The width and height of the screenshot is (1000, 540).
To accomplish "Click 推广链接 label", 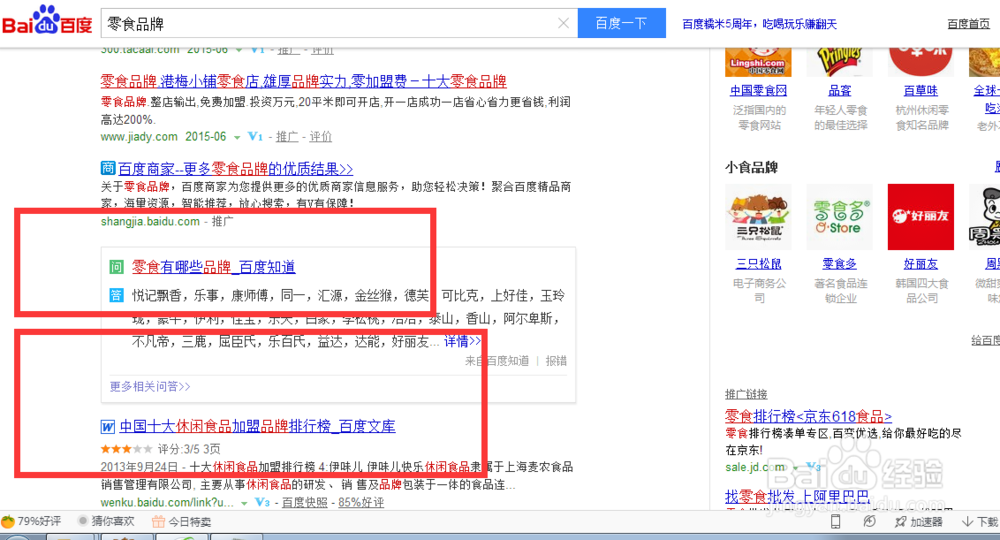I will (746, 394).
